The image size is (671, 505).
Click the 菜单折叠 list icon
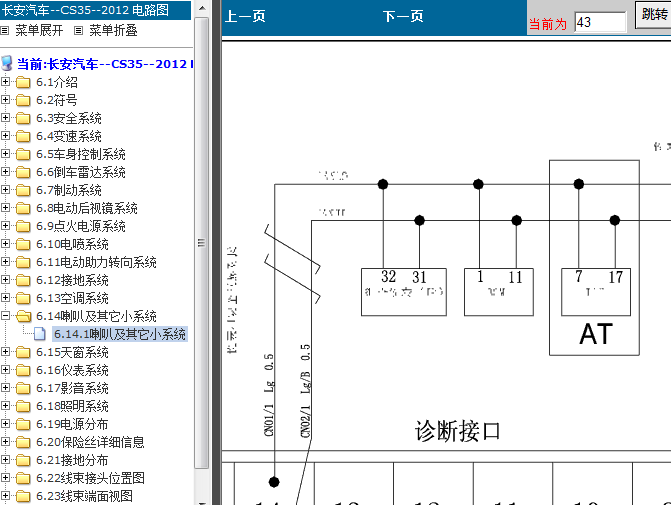click(x=78, y=30)
